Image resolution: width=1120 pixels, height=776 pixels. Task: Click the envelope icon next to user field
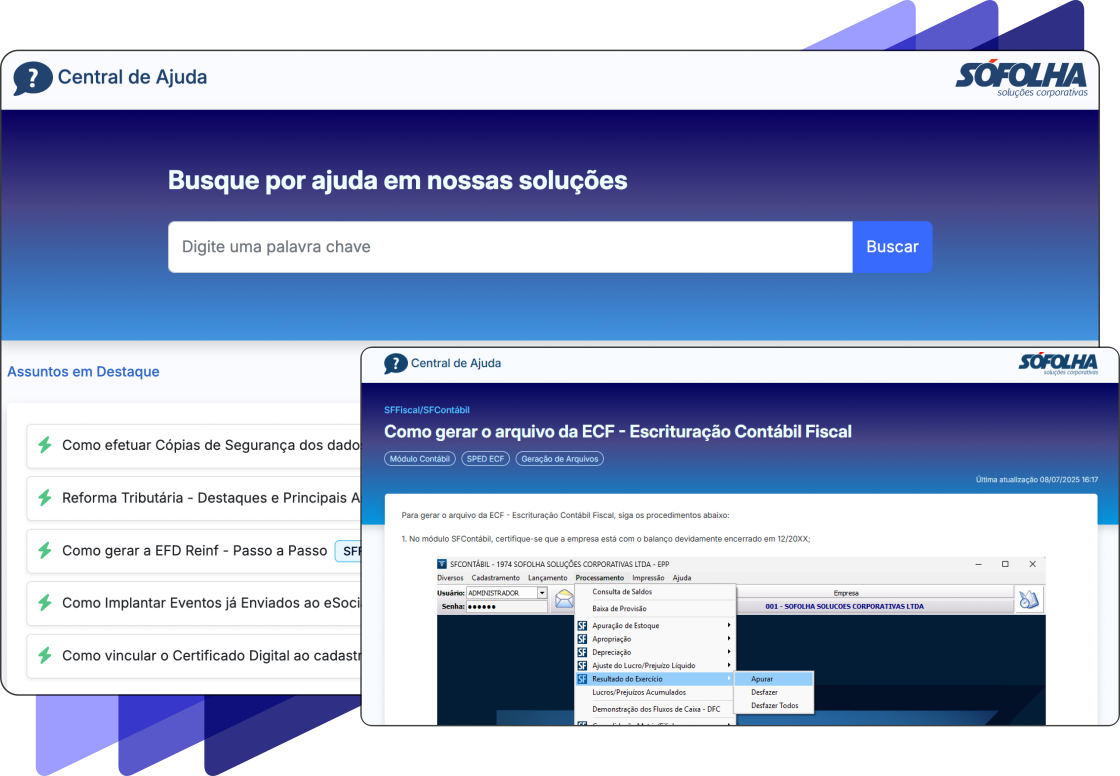point(565,599)
